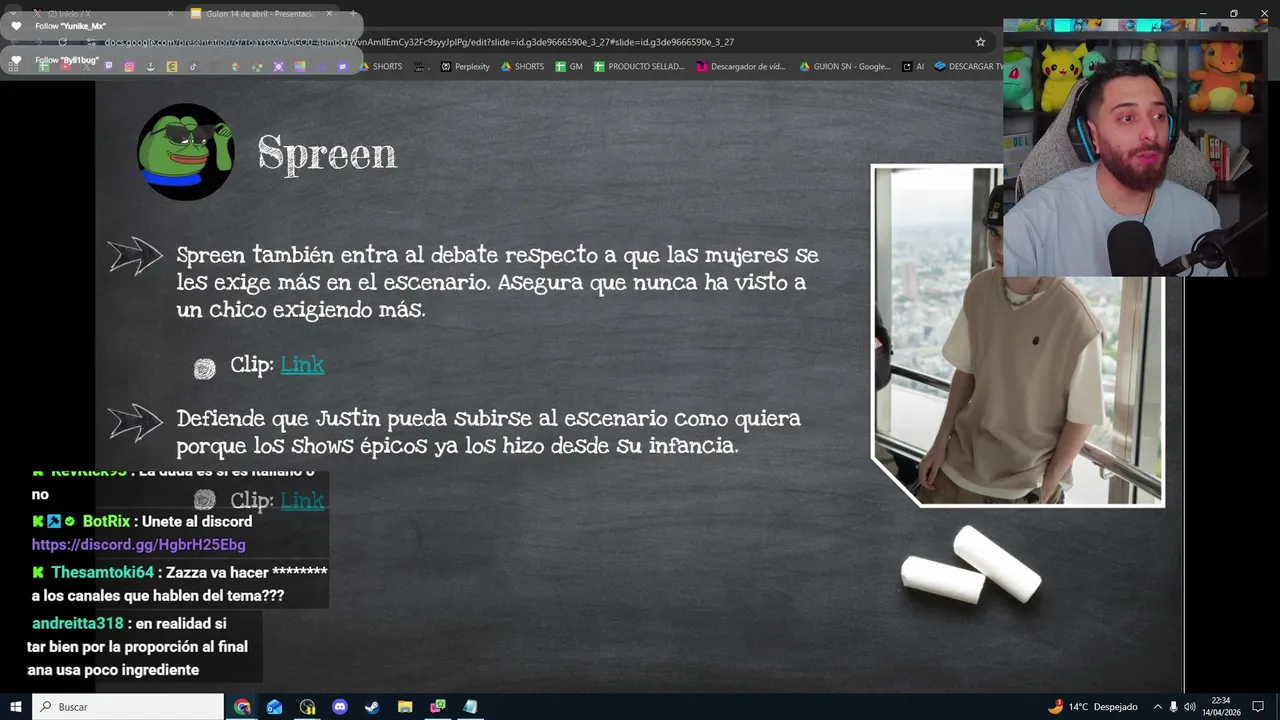Open the 'PRODUCTO SELLAD...' bookmark
Screen dimensions: 1280x720
(x=639, y=67)
